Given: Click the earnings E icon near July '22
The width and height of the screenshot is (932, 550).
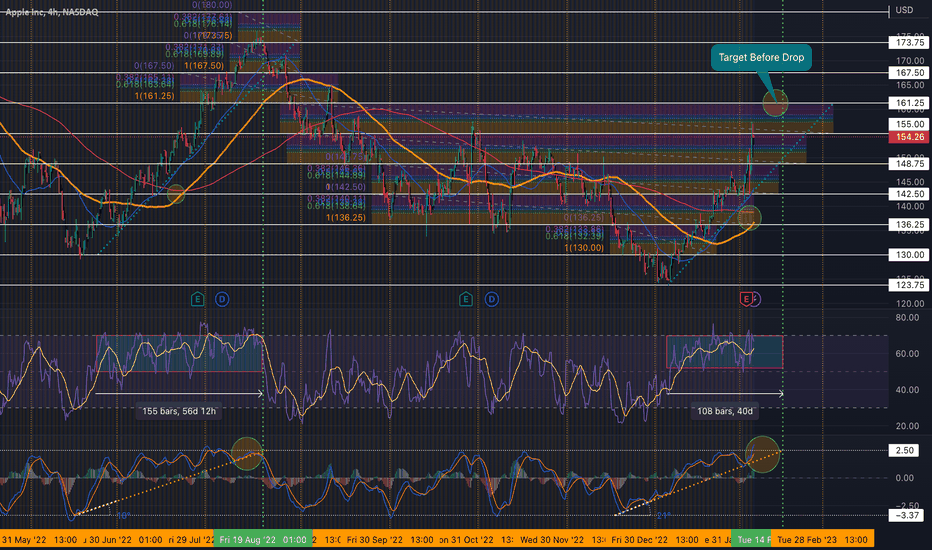Looking at the screenshot, I should coord(197,299).
